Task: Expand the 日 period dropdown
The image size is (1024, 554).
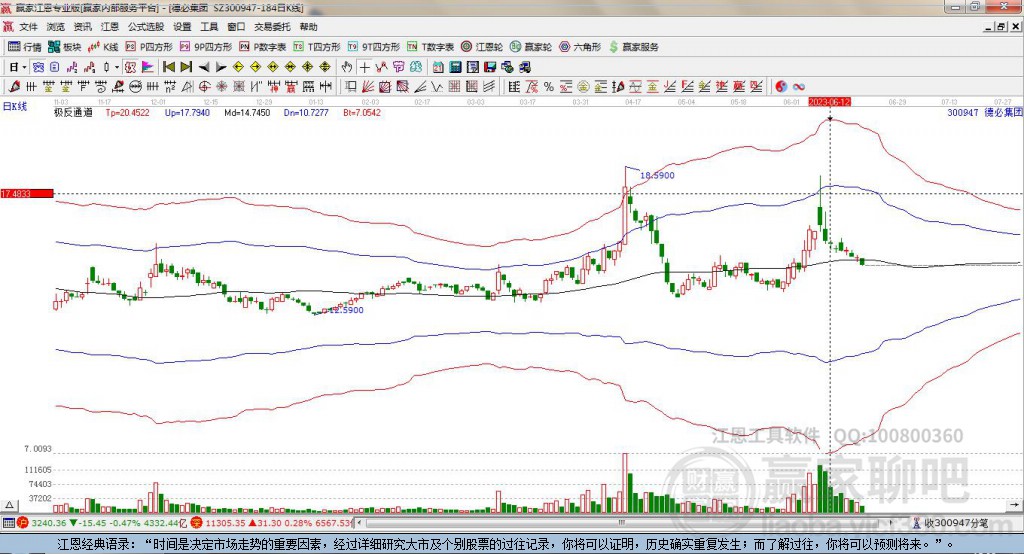Action: click(24, 67)
